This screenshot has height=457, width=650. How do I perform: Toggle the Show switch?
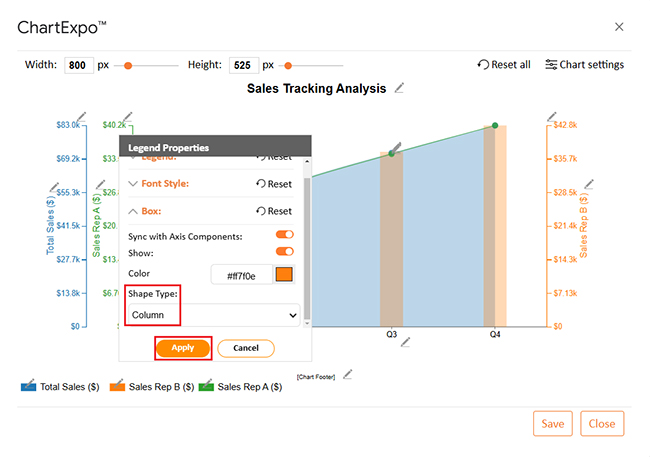285,251
